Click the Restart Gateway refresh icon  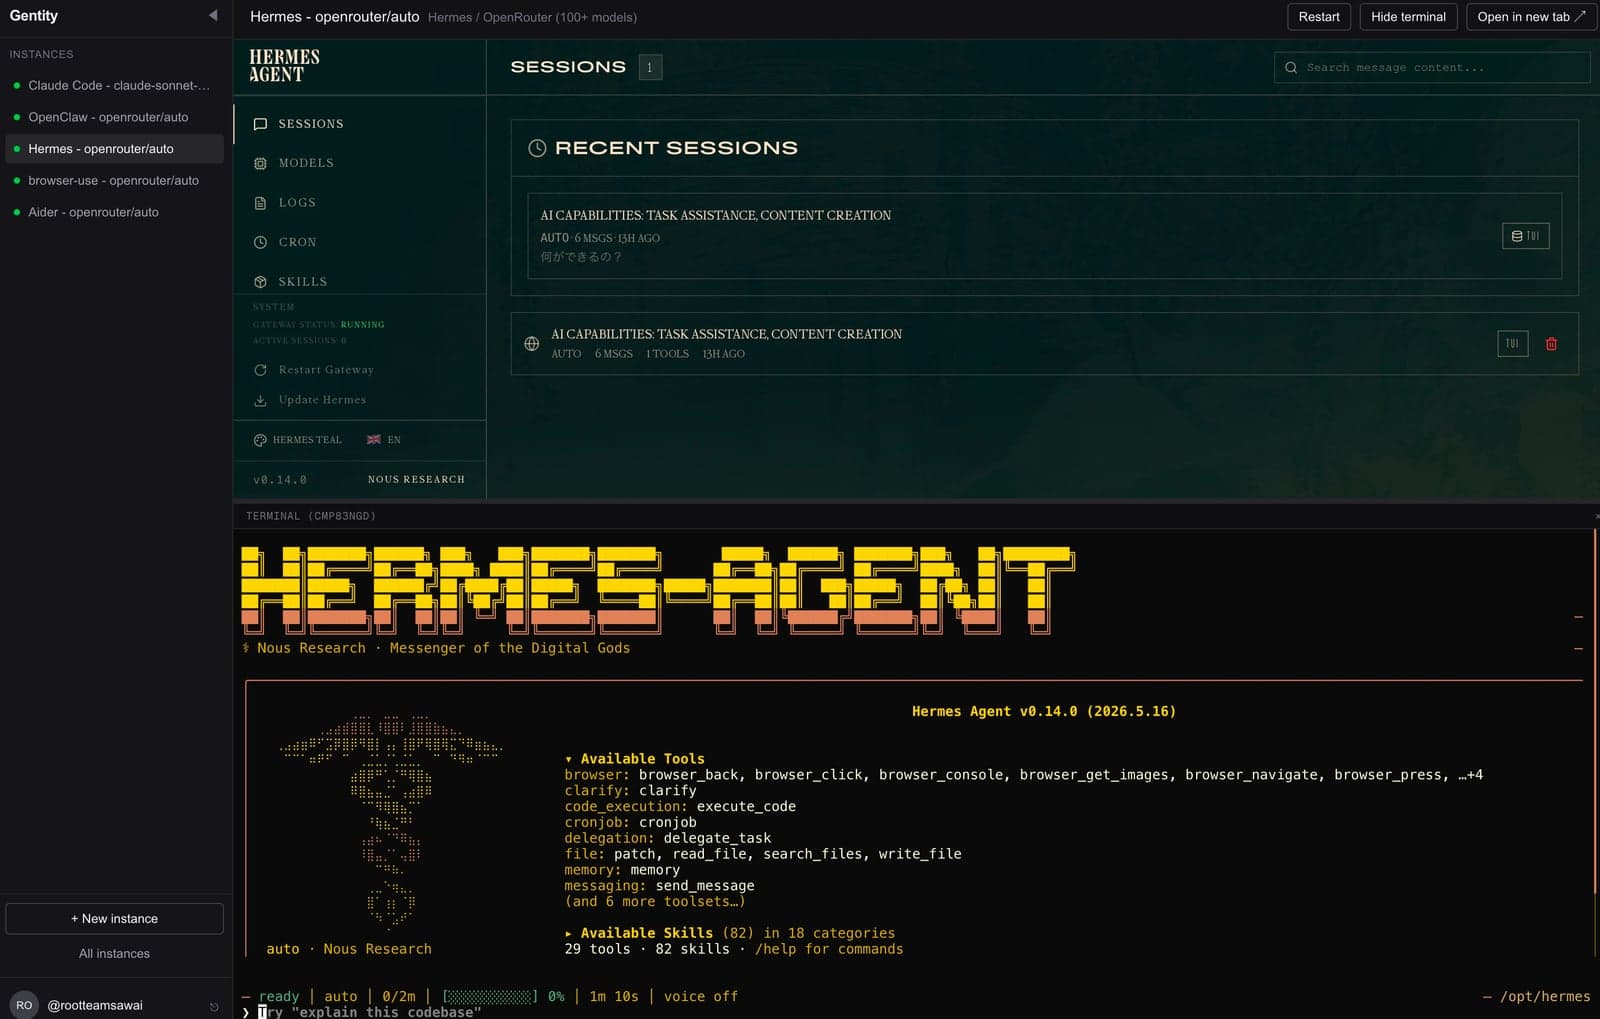pos(260,370)
